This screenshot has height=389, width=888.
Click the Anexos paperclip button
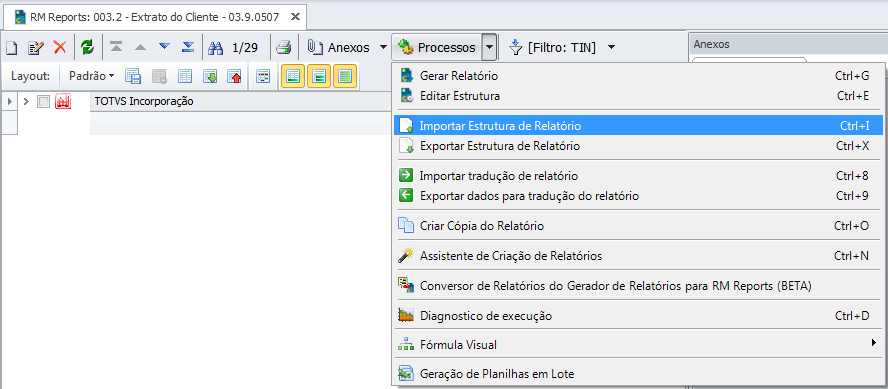coord(339,48)
